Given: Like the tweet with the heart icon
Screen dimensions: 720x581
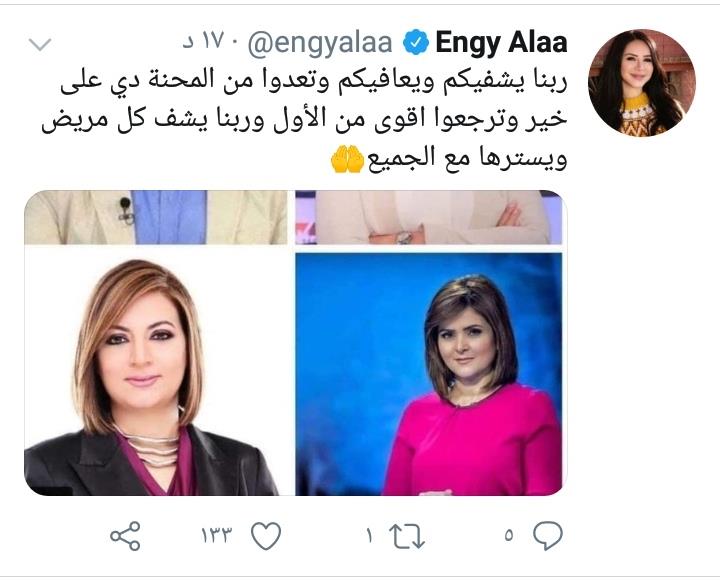Looking at the screenshot, I should [x=266, y=536].
